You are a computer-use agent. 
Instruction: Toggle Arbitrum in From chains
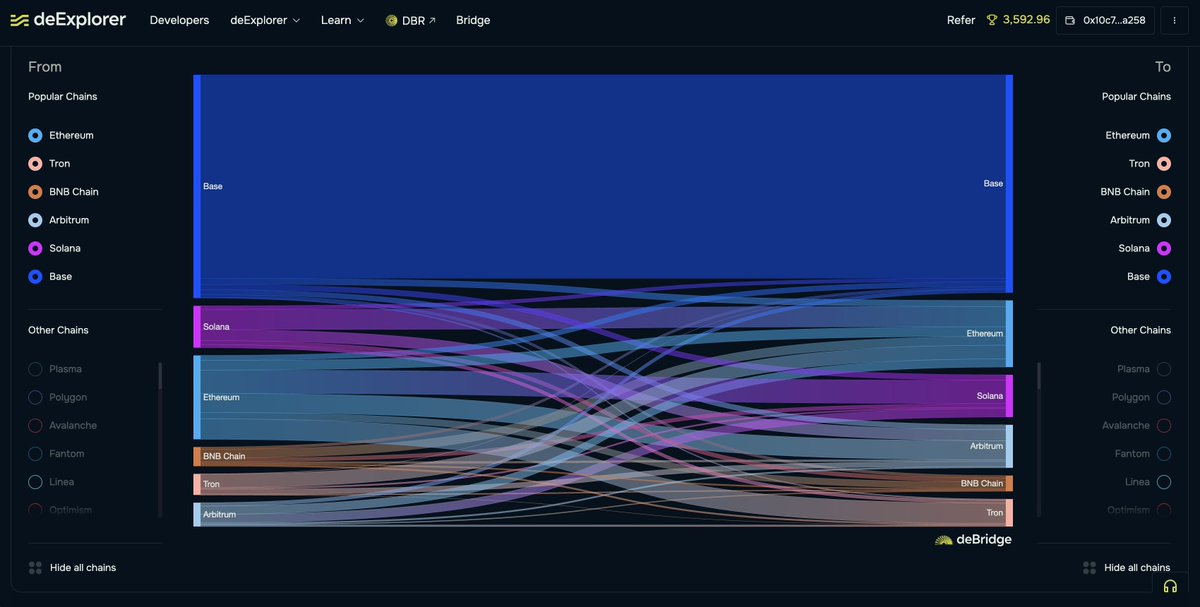click(35, 220)
